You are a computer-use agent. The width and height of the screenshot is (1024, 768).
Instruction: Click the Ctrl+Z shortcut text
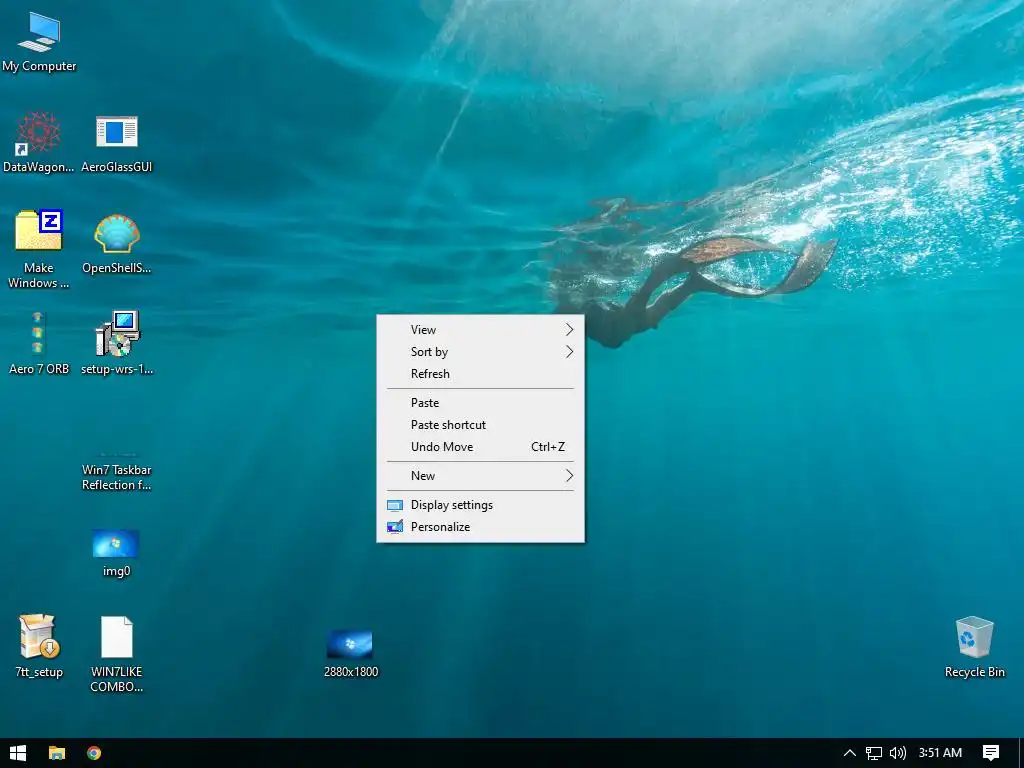click(x=547, y=447)
